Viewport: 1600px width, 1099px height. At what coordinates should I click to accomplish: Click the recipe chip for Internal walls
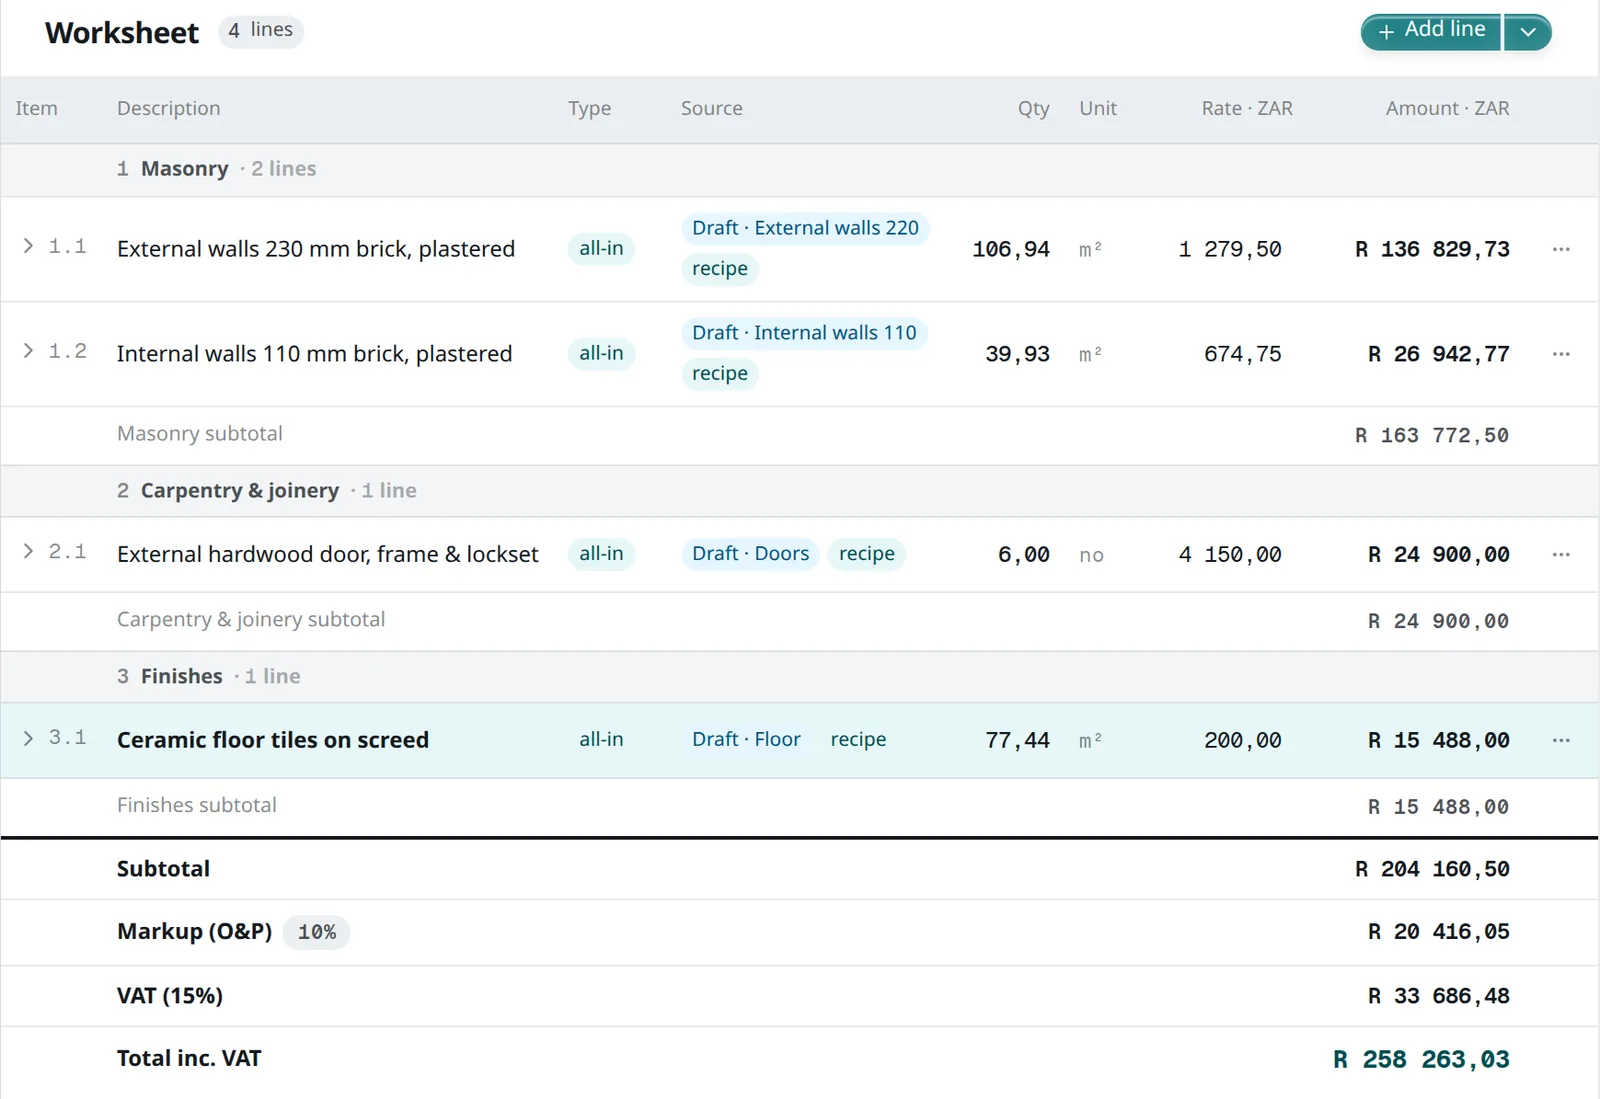(720, 374)
